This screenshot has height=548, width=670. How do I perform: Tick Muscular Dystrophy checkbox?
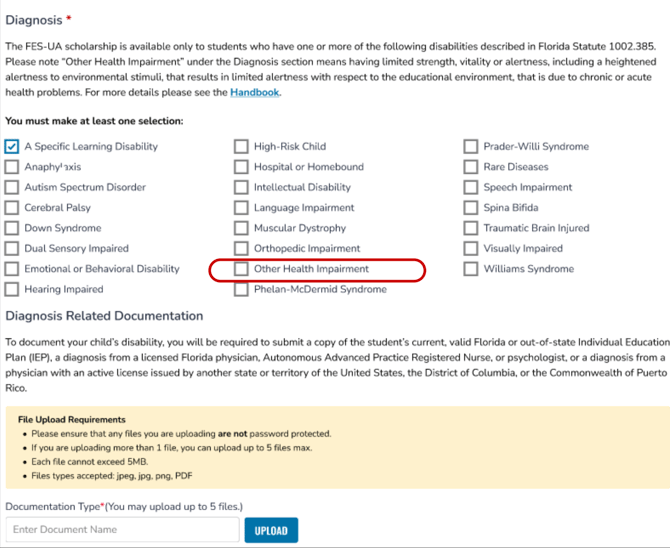tap(241, 229)
